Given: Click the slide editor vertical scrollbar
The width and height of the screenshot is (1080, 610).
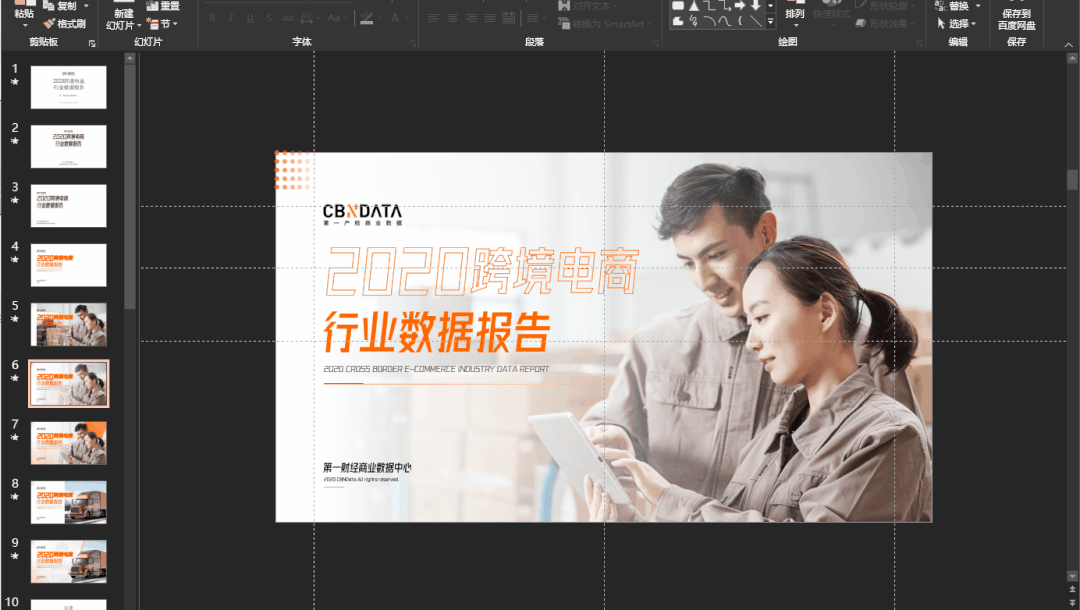Looking at the screenshot, I should coord(1072,300).
